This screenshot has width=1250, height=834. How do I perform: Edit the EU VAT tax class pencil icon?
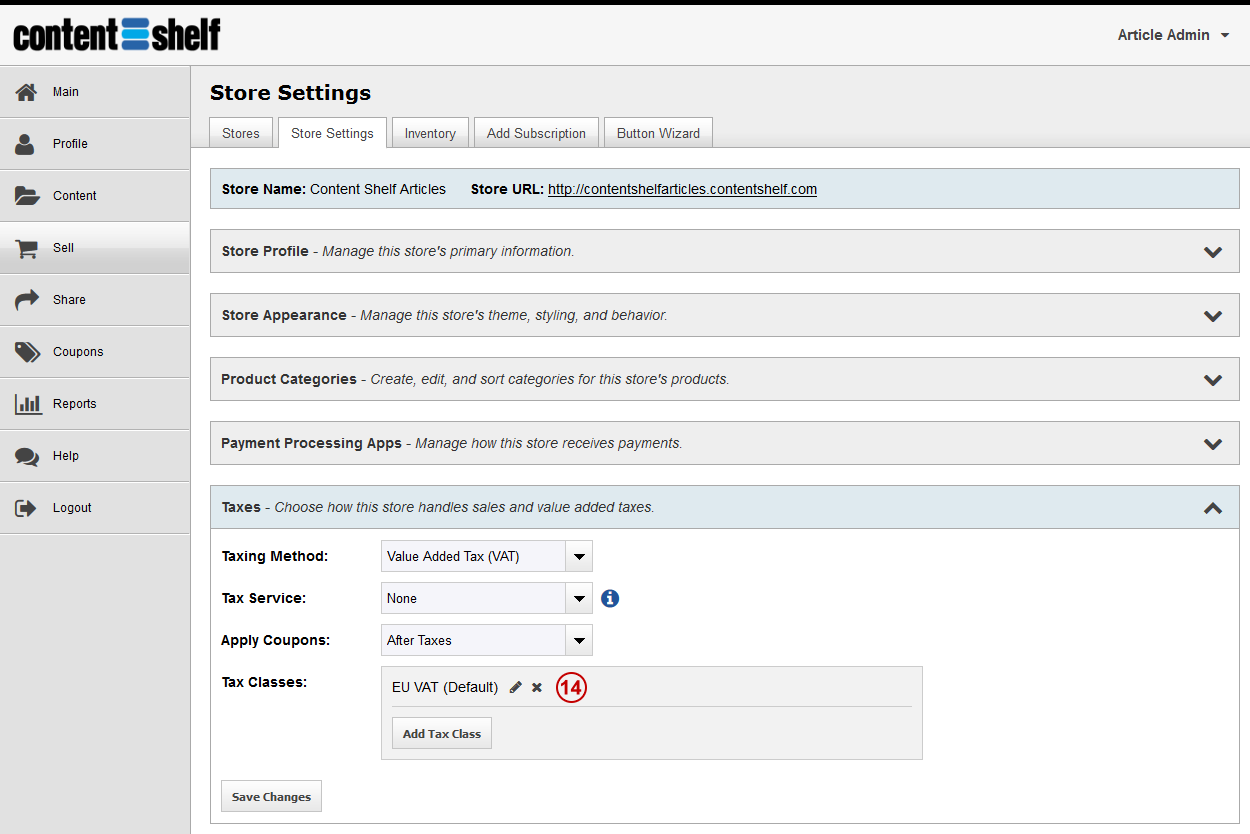[516, 687]
